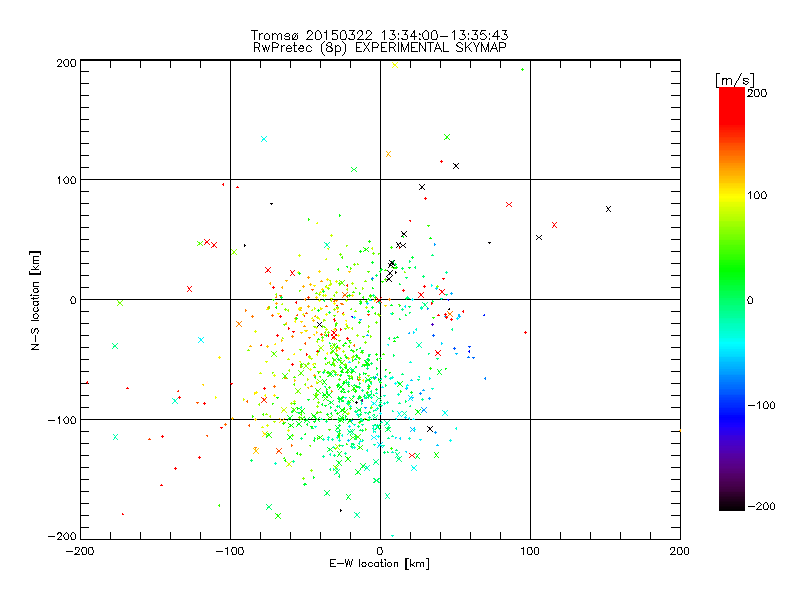This screenshot has width=800, height=600.
Task: Click the x-axis tick label '0'
Action: (x=380, y=551)
